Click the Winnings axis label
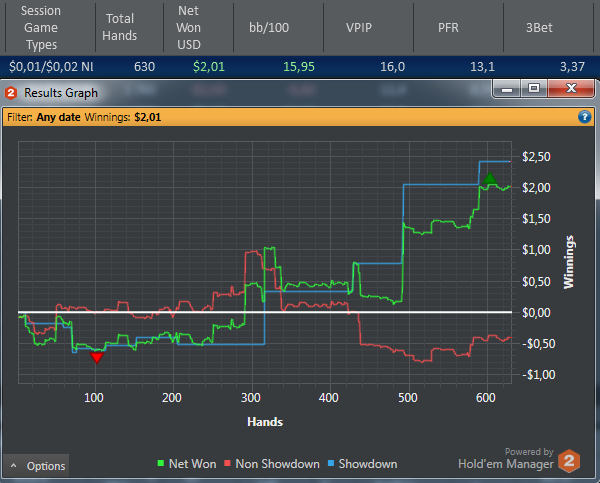 pyautogui.click(x=569, y=262)
